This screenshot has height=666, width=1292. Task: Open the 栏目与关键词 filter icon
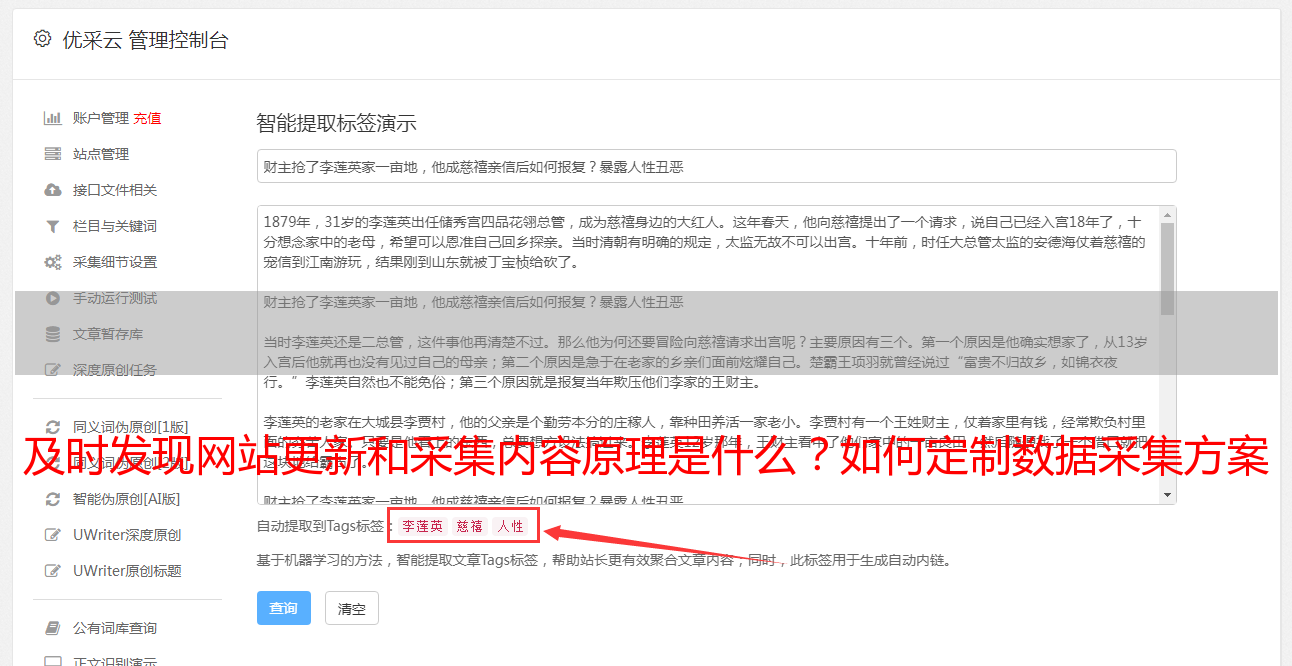coord(53,226)
